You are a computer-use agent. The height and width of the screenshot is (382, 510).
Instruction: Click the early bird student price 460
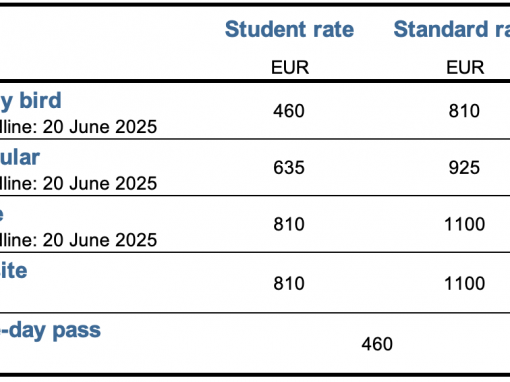289,111
